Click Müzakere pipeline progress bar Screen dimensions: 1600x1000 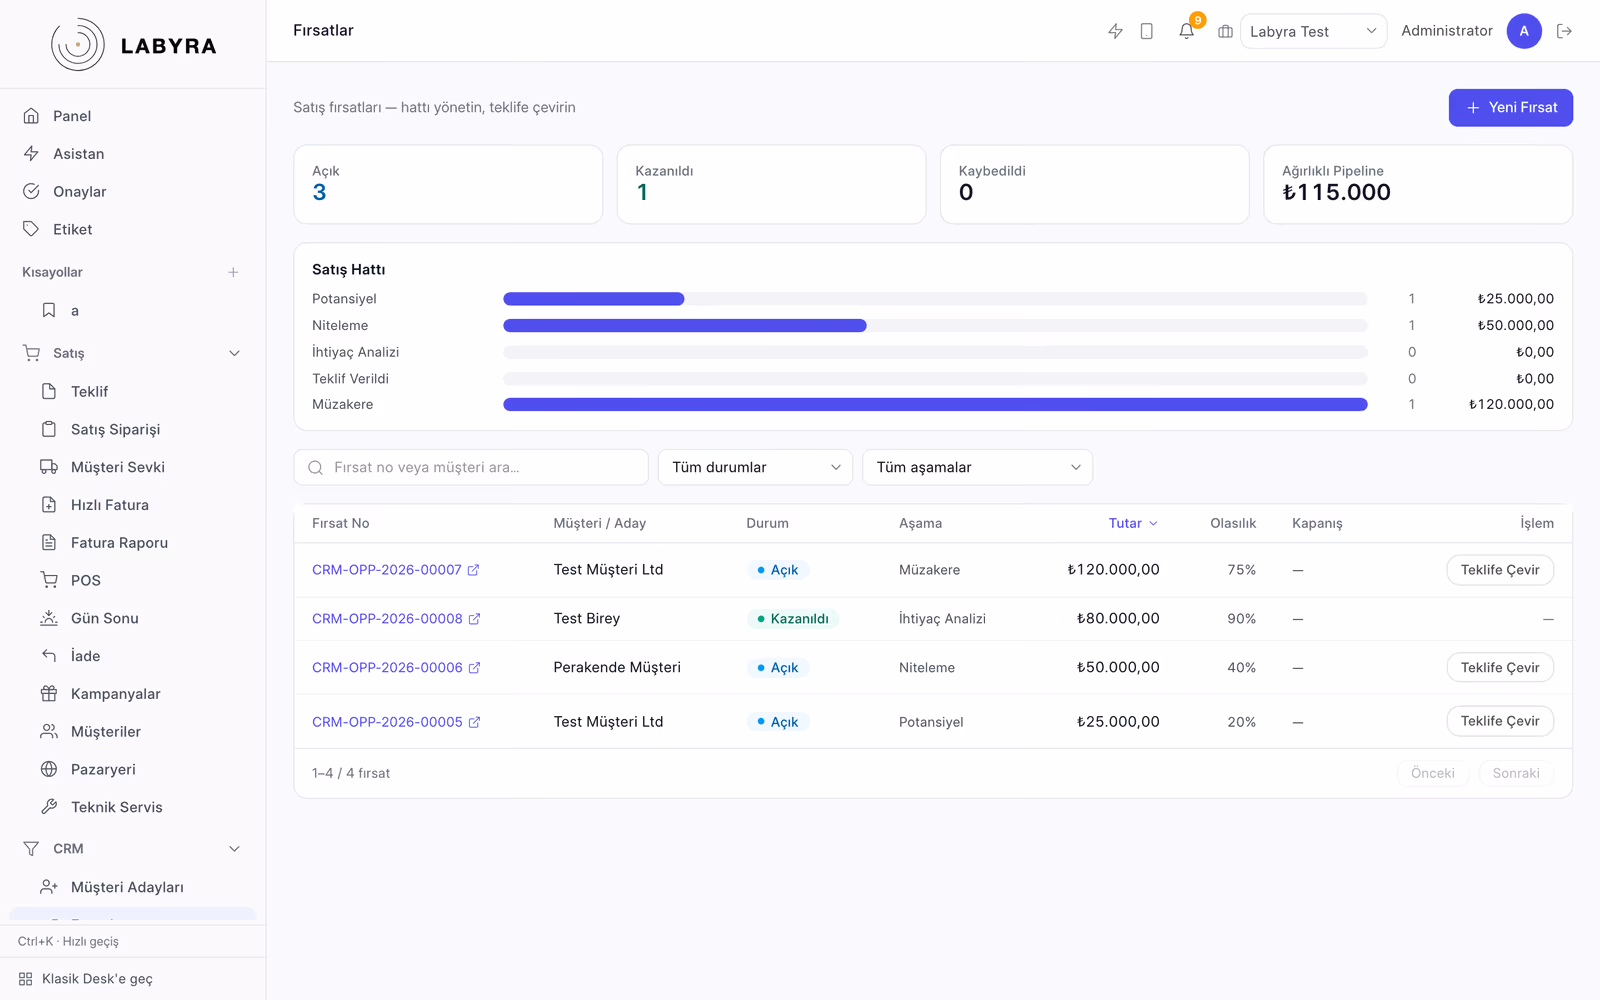935,404
